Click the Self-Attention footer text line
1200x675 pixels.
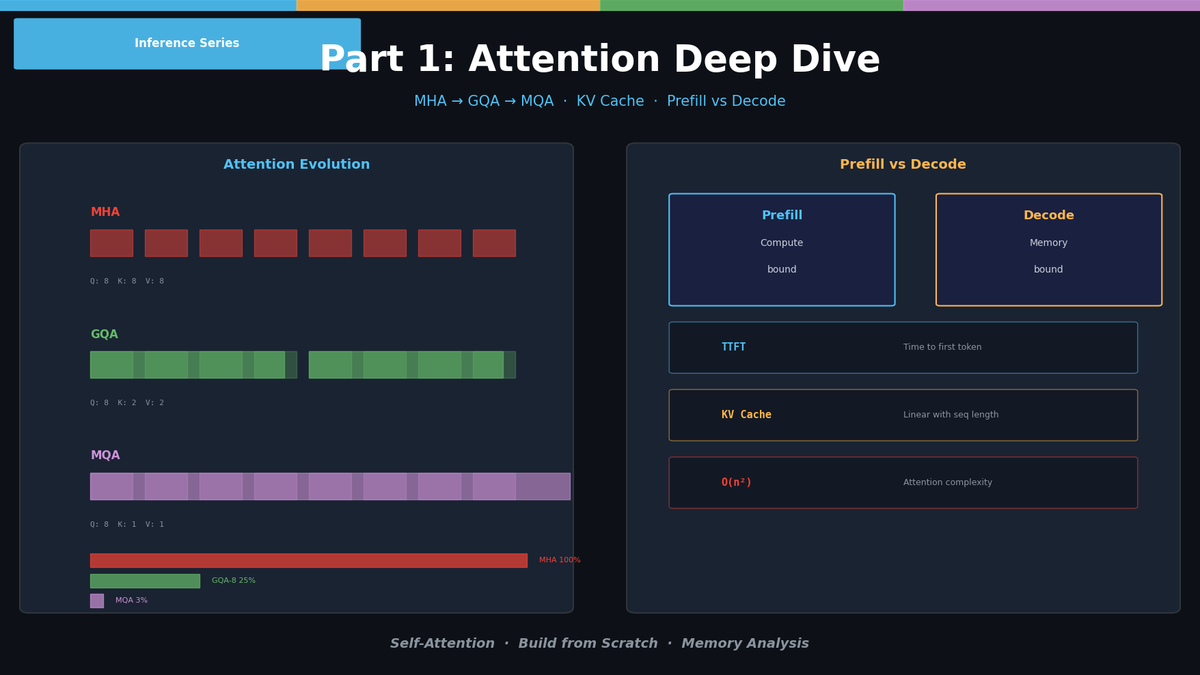600,644
